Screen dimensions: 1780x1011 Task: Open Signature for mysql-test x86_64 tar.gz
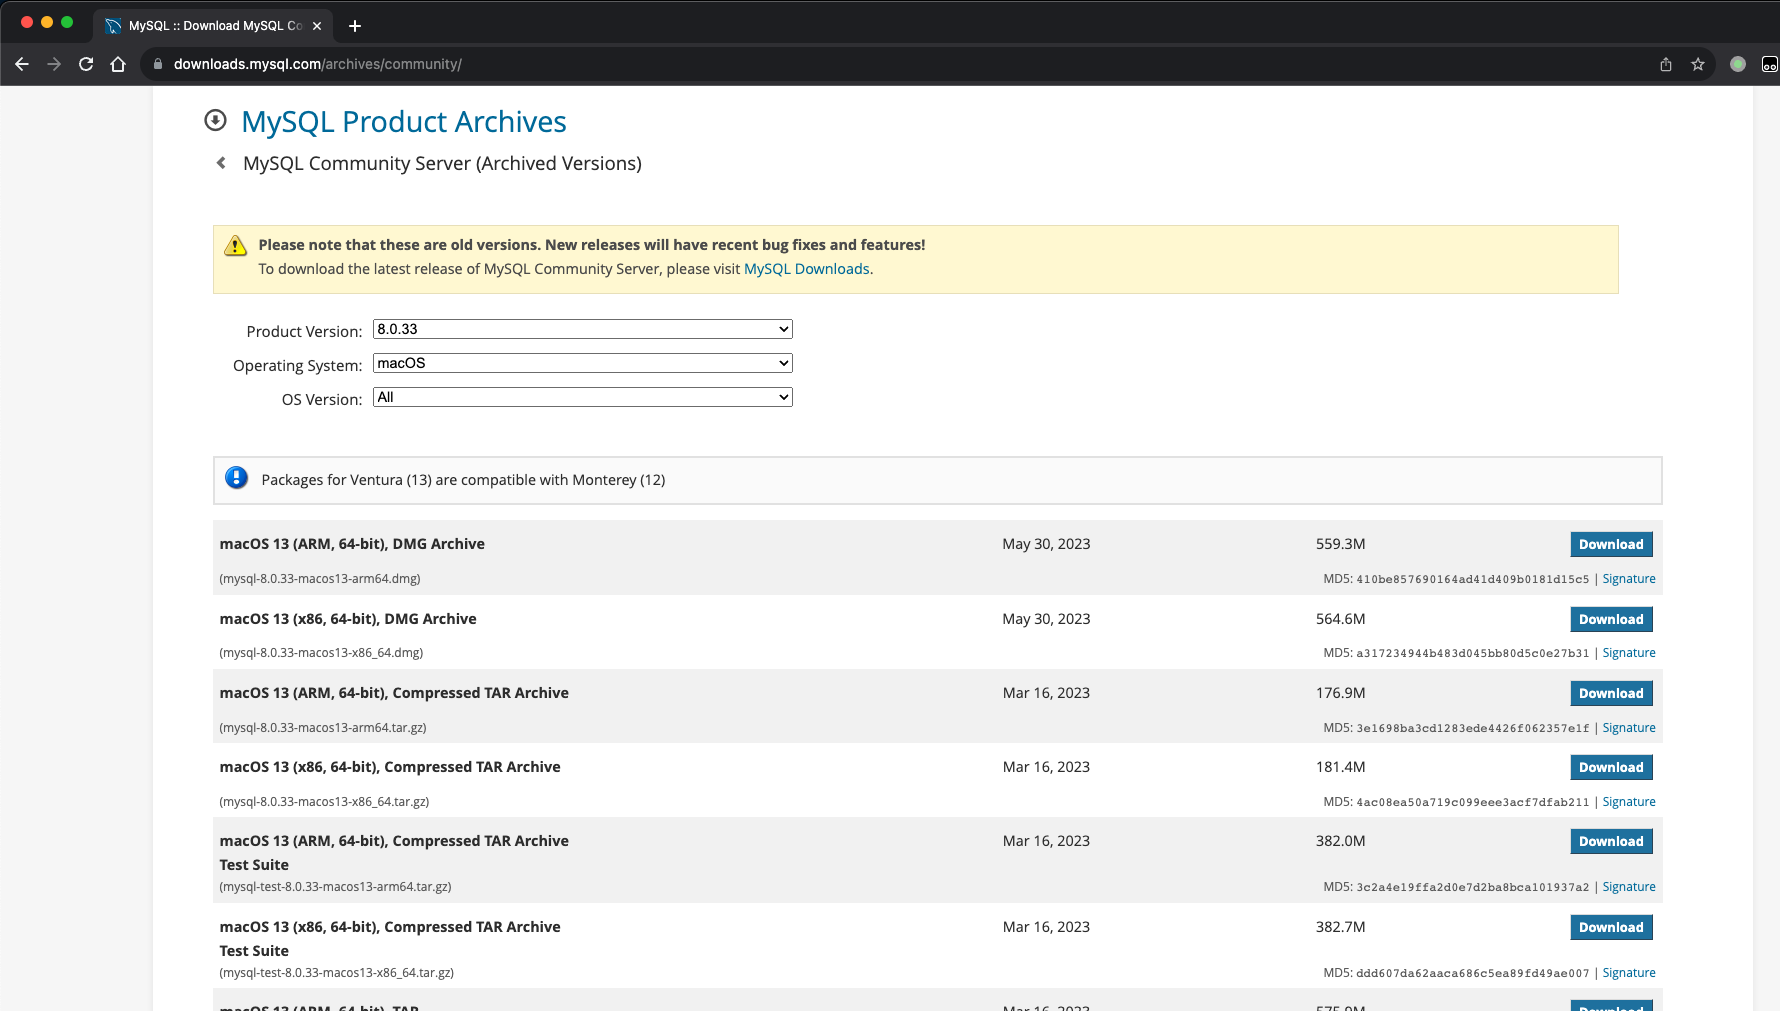[1629, 973]
